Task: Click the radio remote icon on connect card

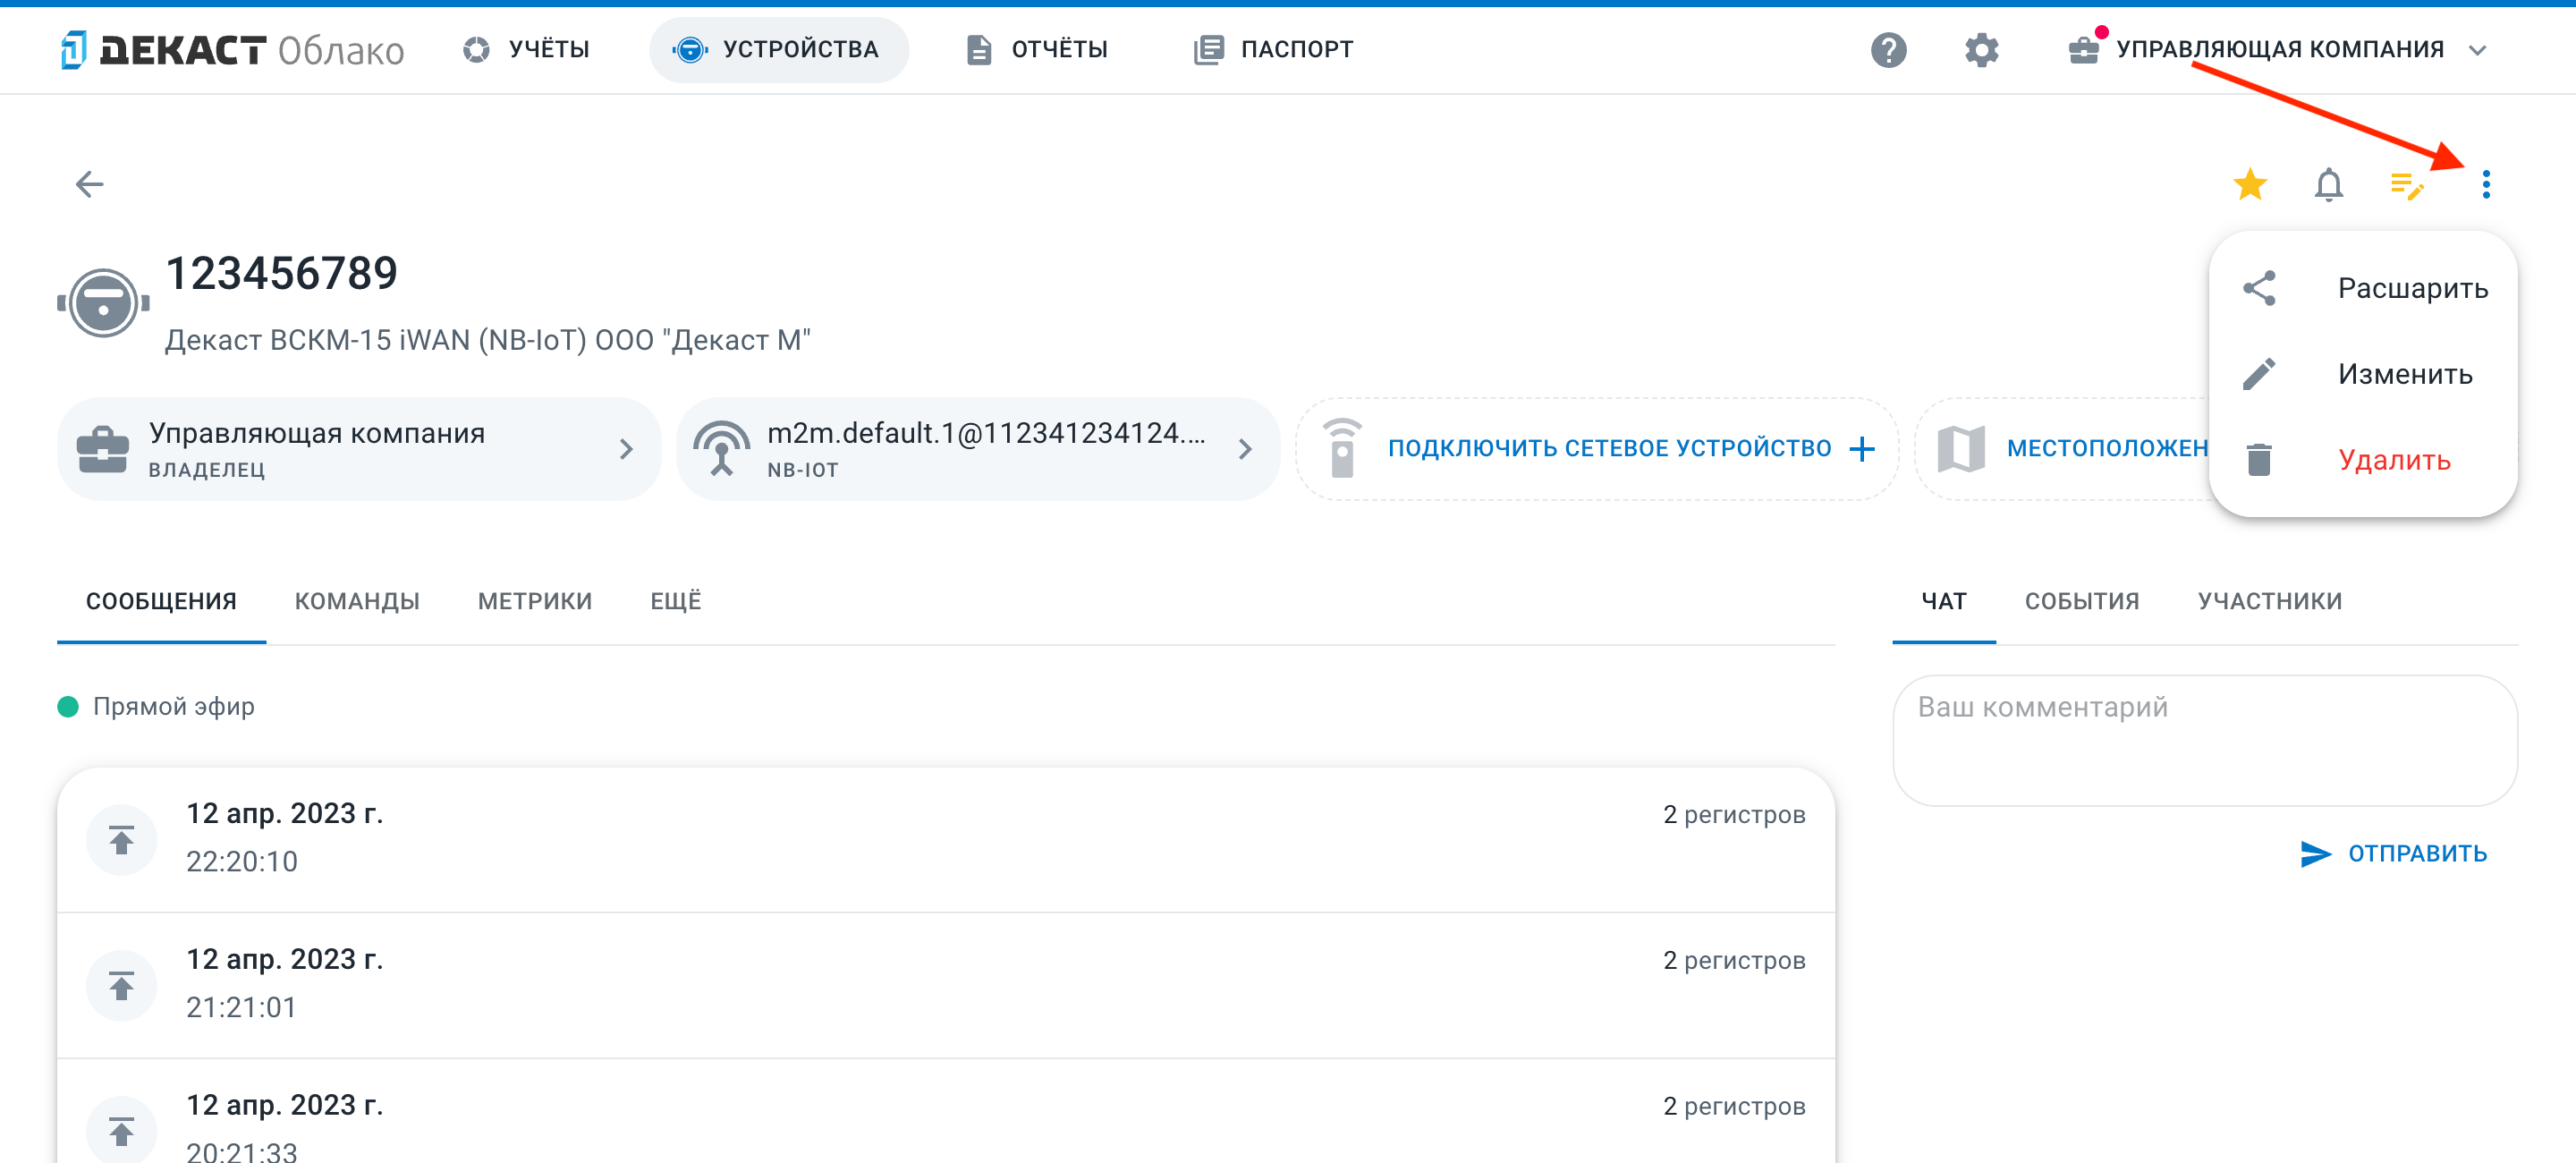Action: pyautogui.click(x=1341, y=448)
